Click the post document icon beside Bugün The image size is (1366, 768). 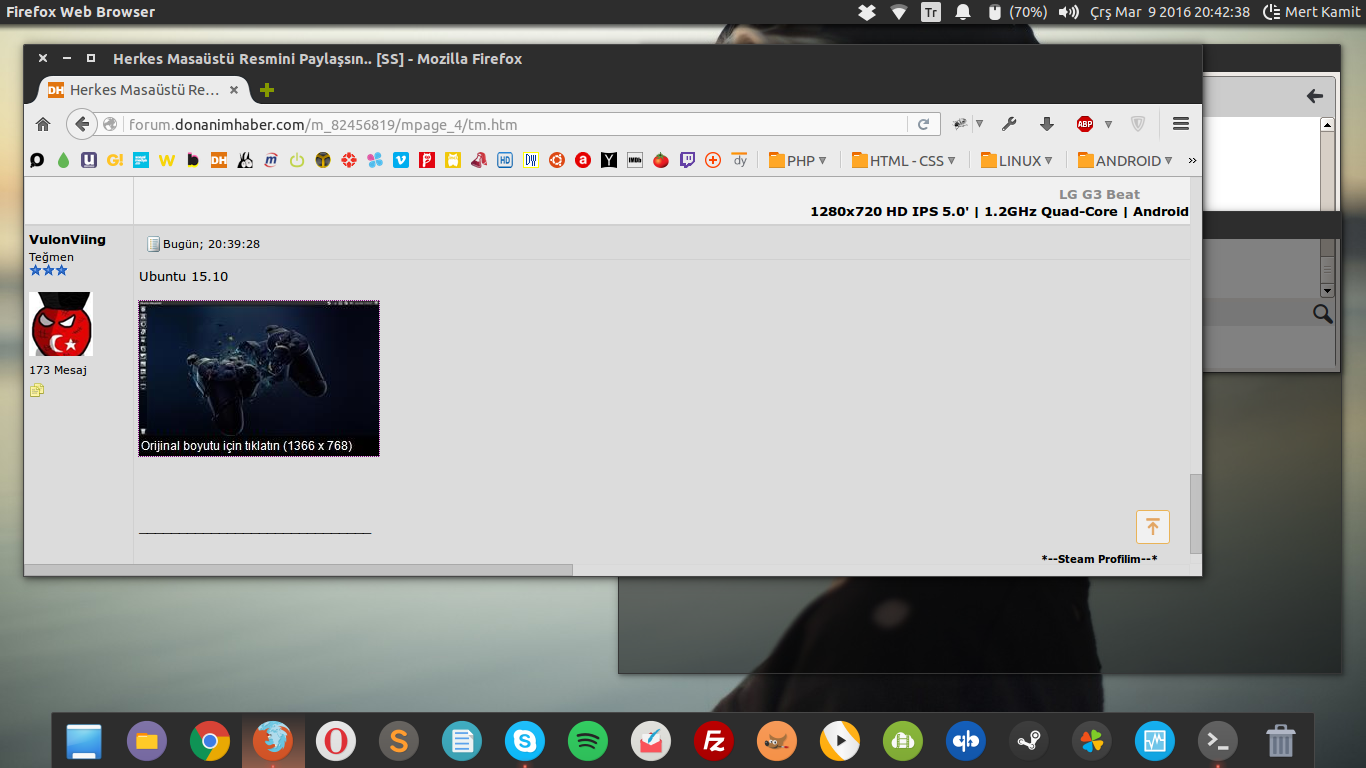pos(154,244)
